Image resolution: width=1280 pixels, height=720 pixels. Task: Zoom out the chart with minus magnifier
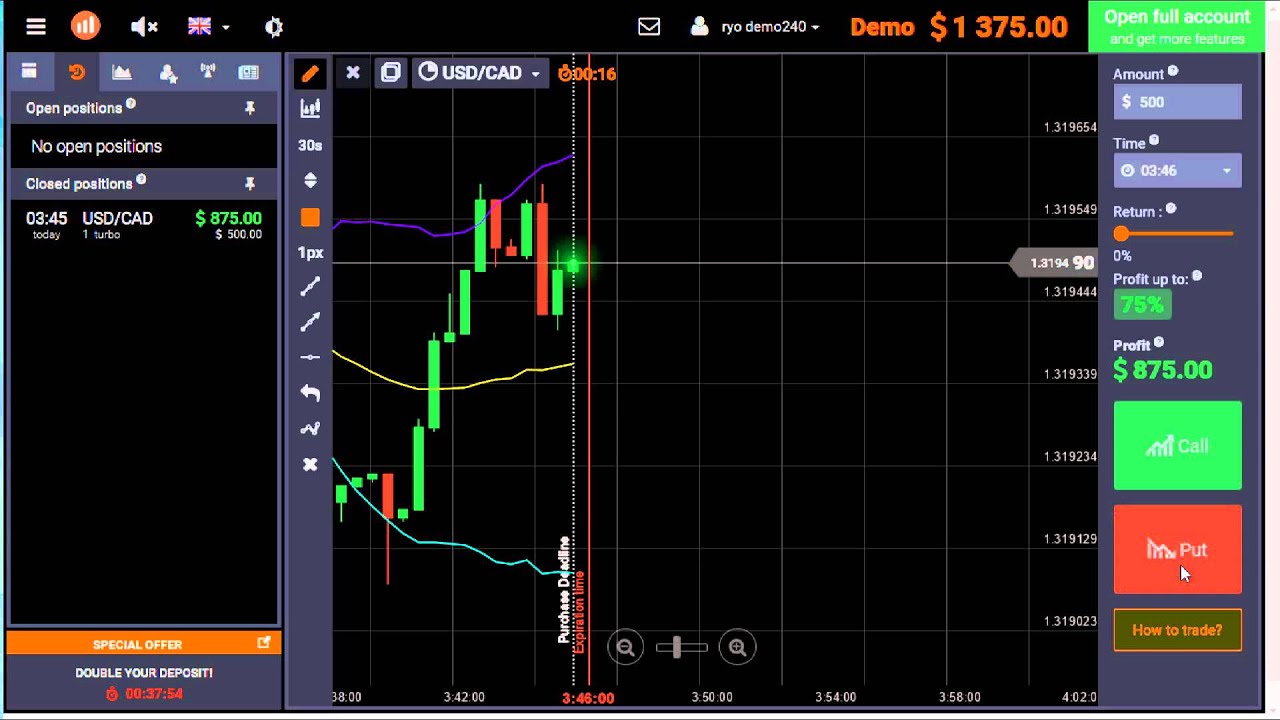626,647
